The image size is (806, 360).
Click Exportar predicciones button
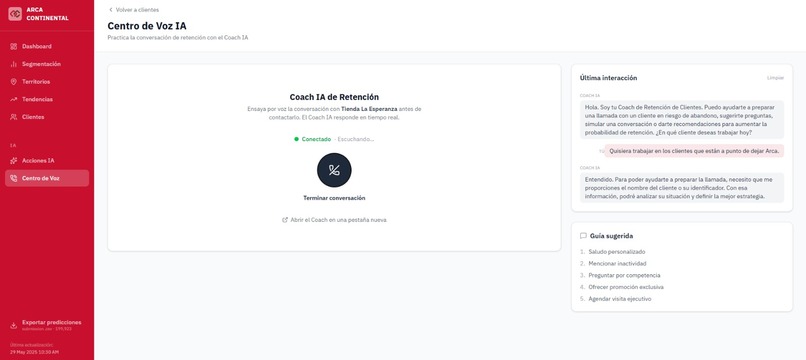coord(47,325)
